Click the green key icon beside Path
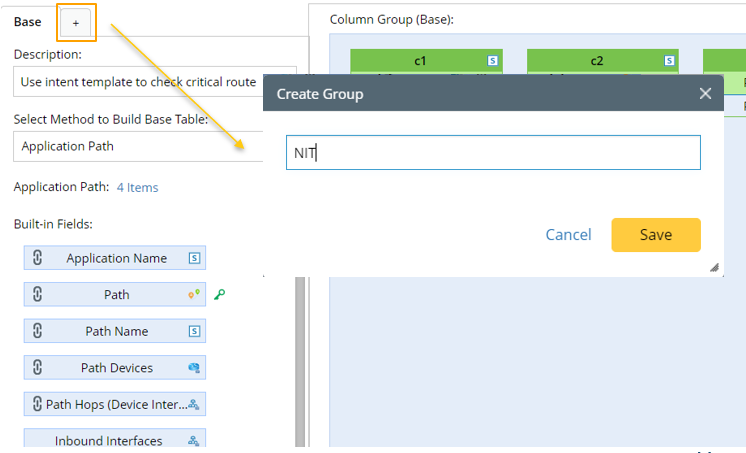The height and width of the screenshot is (453, 746). click(220, 294)
